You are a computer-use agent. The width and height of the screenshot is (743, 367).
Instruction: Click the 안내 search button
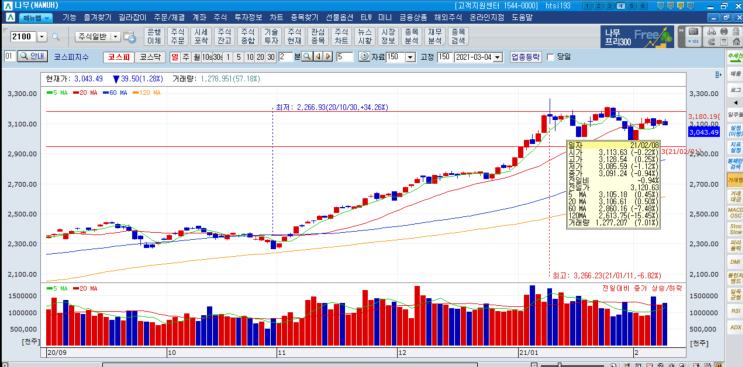32,56
